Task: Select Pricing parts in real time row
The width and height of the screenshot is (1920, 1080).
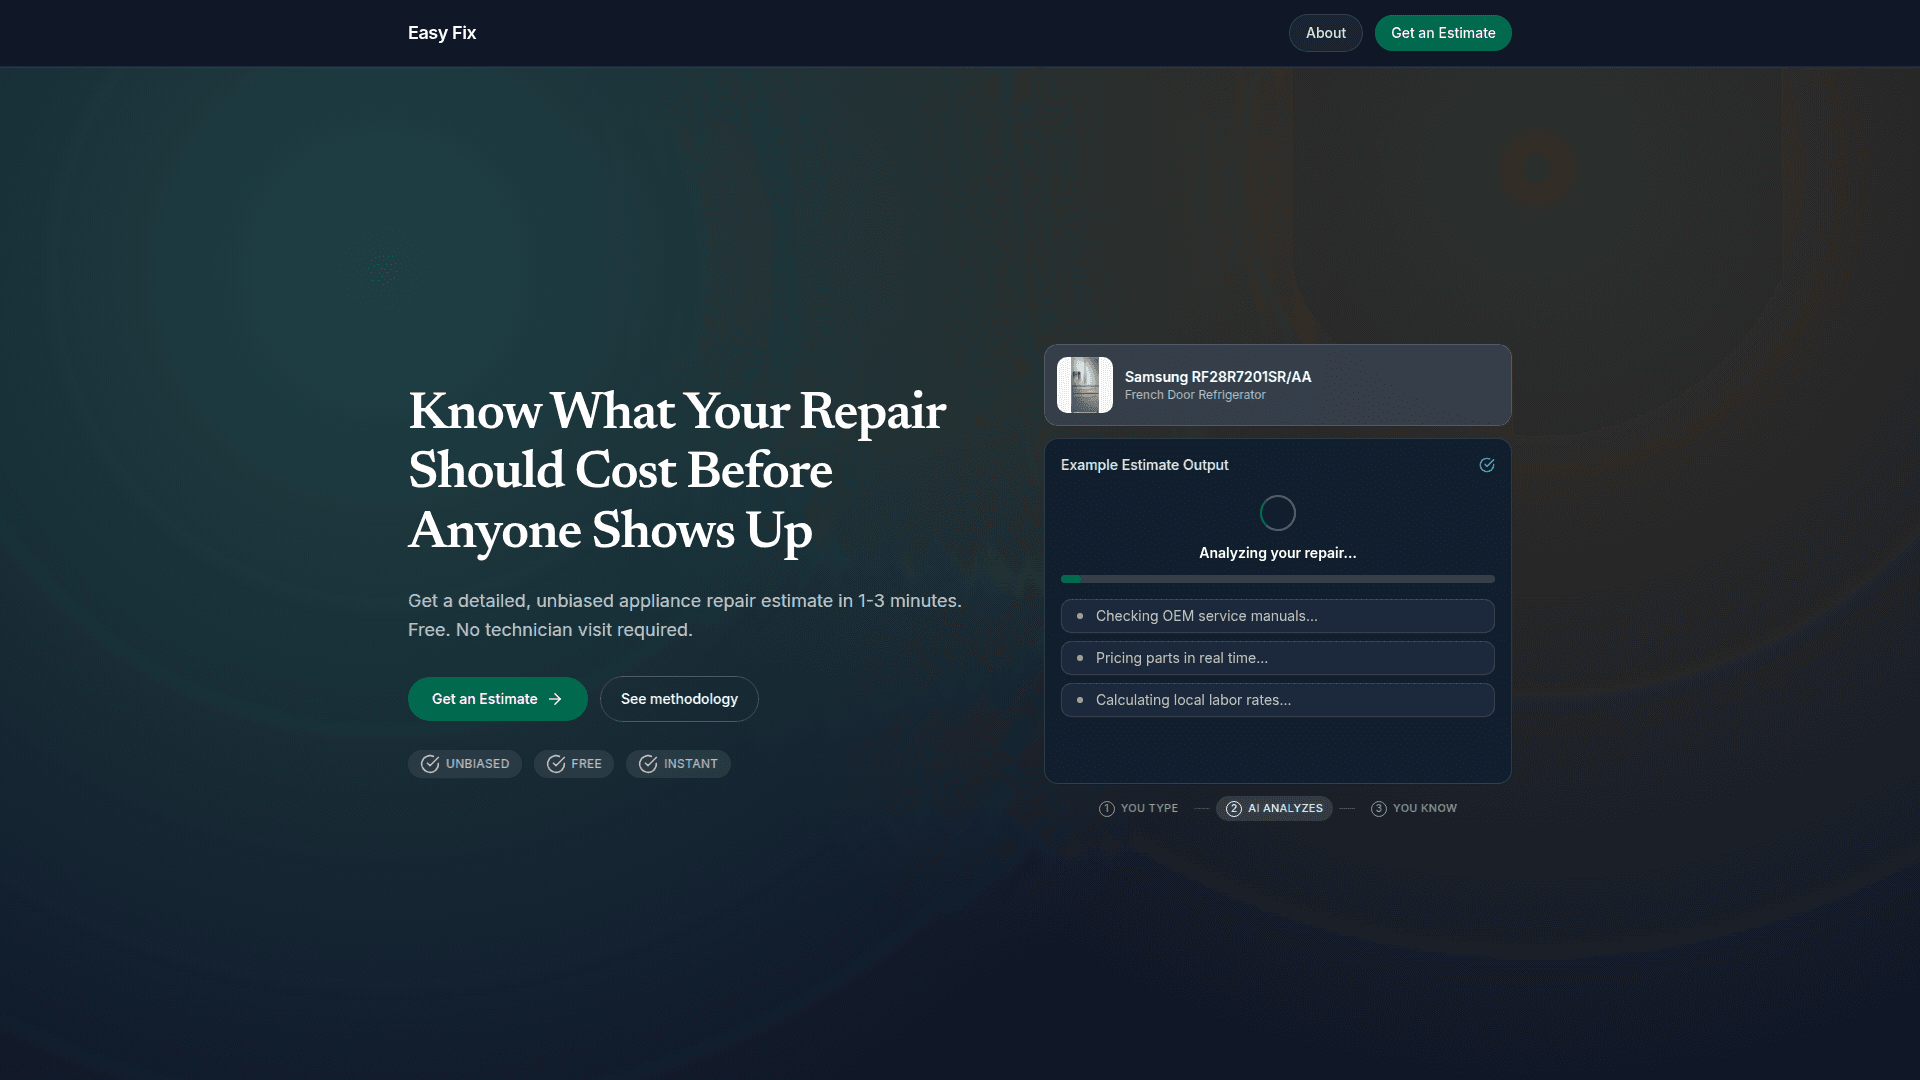Action: 1278,658
